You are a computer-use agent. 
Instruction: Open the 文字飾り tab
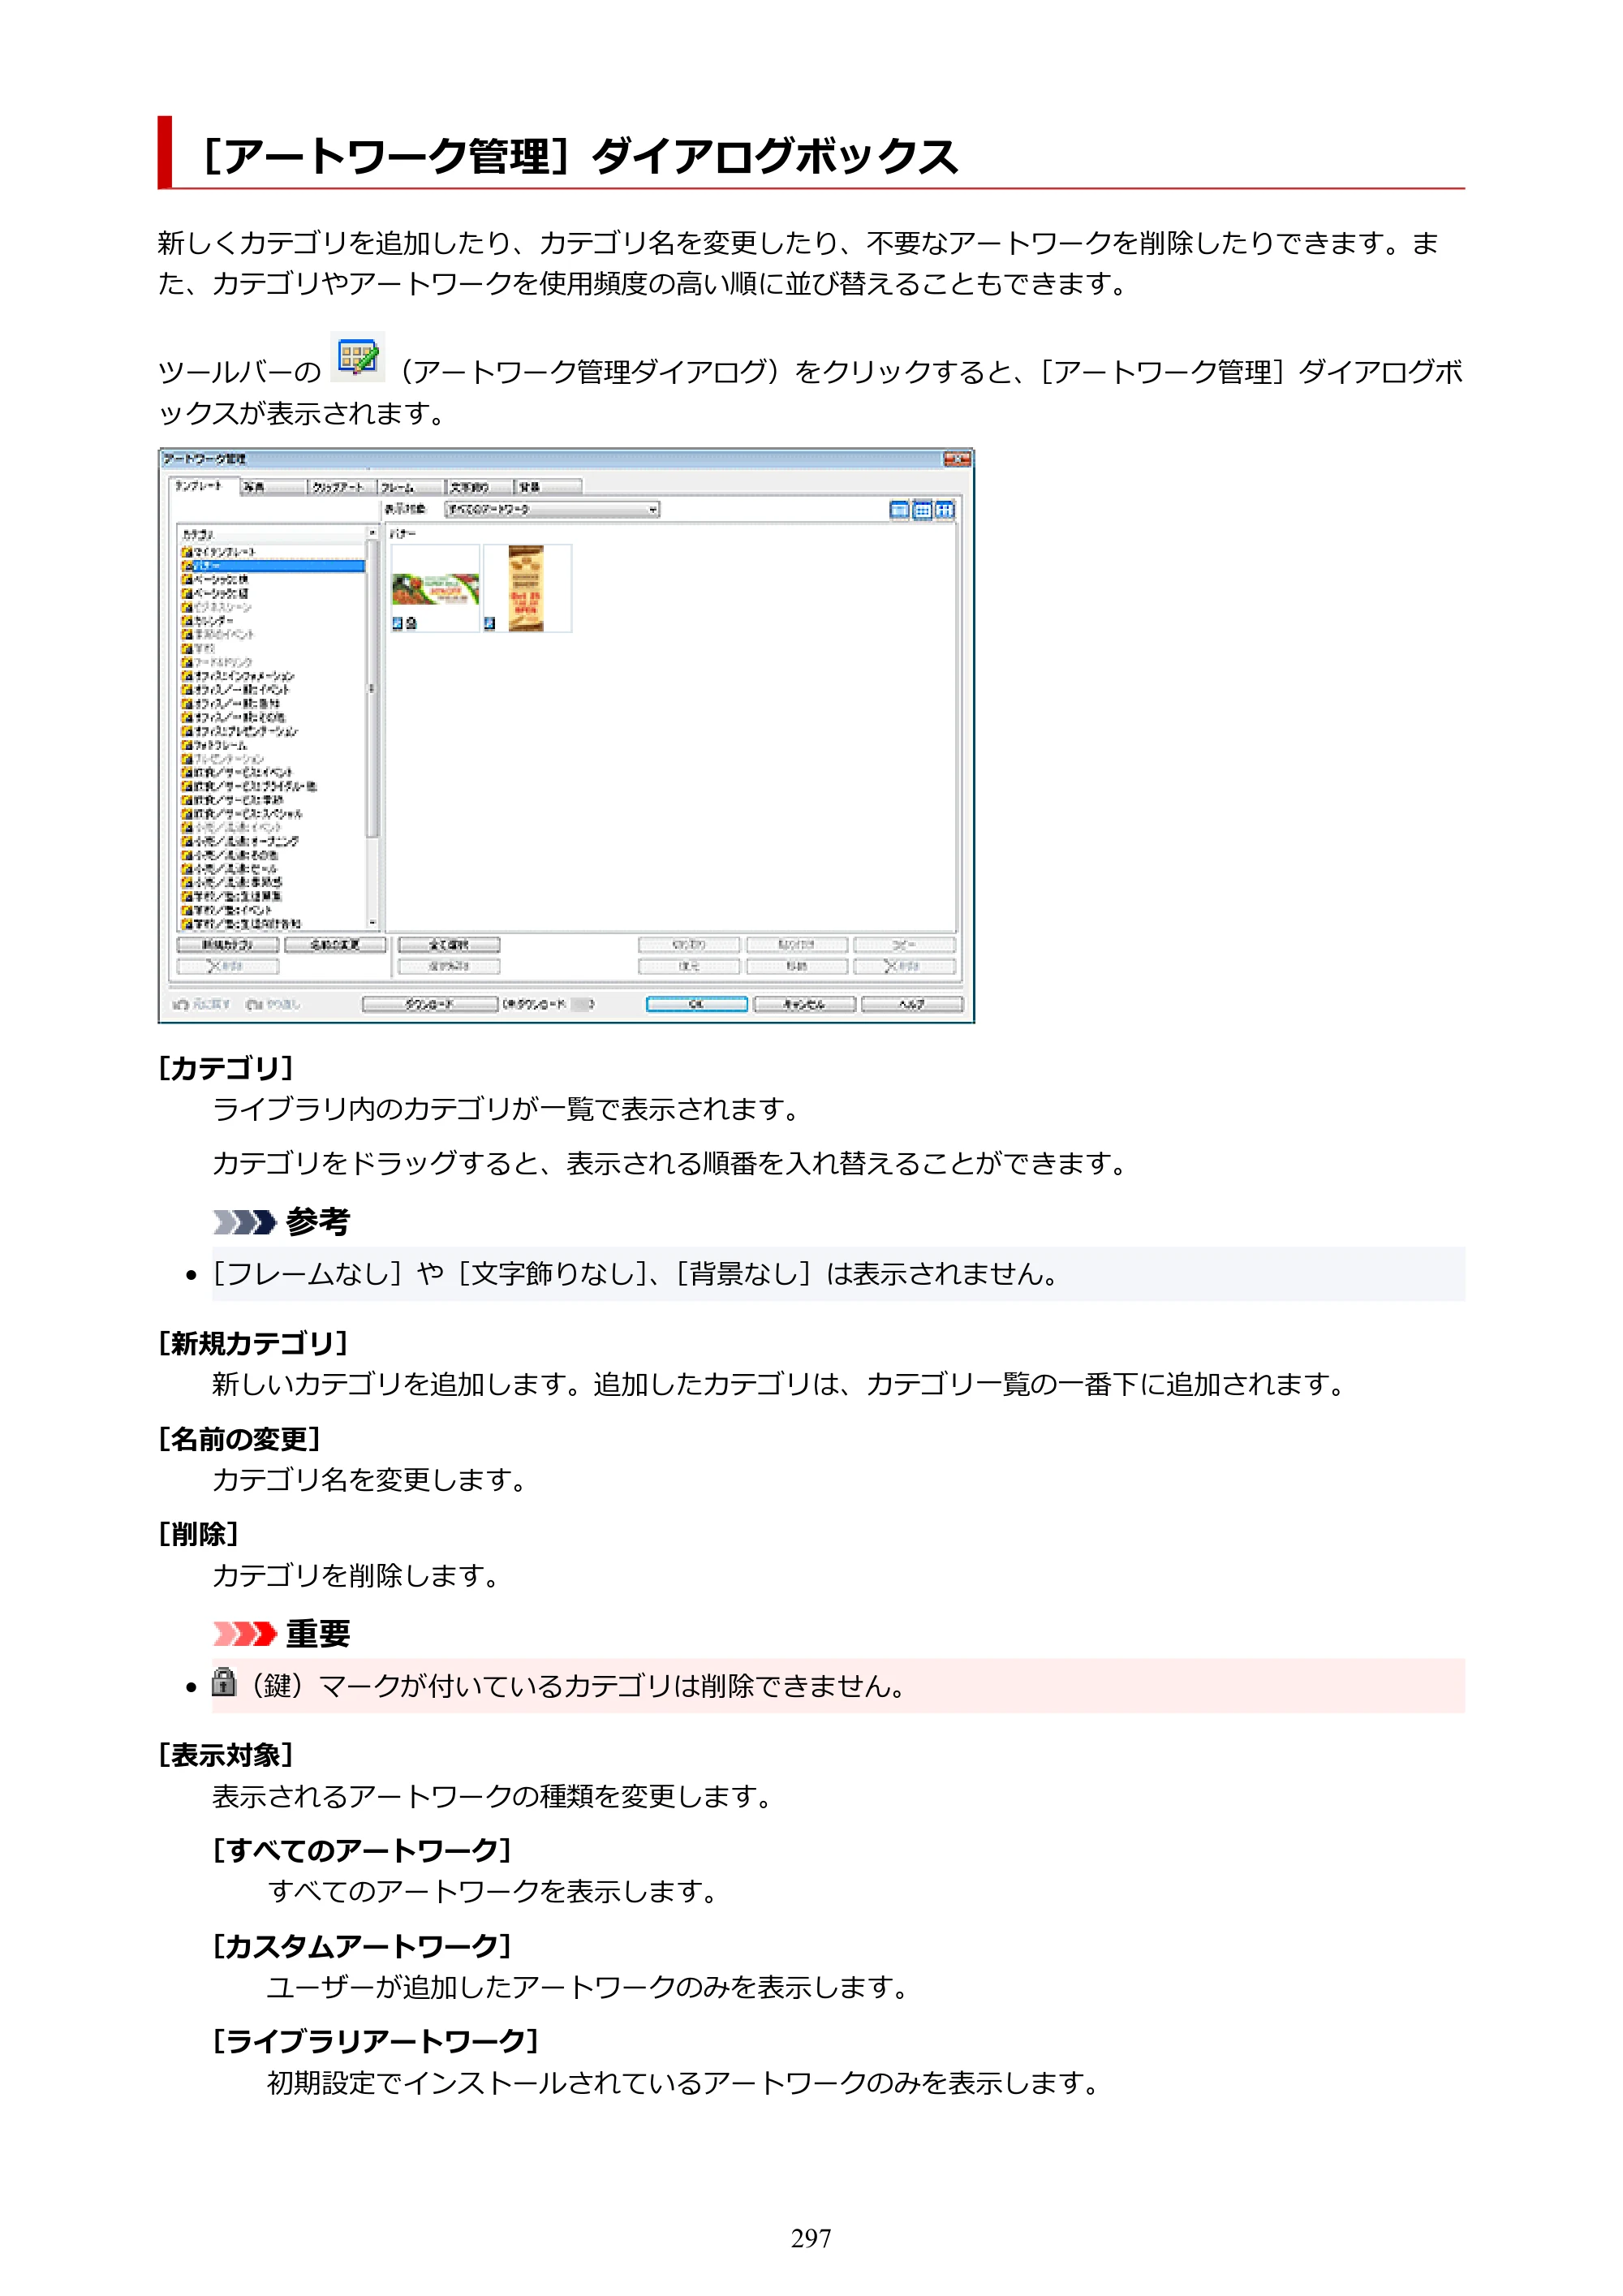479,487
